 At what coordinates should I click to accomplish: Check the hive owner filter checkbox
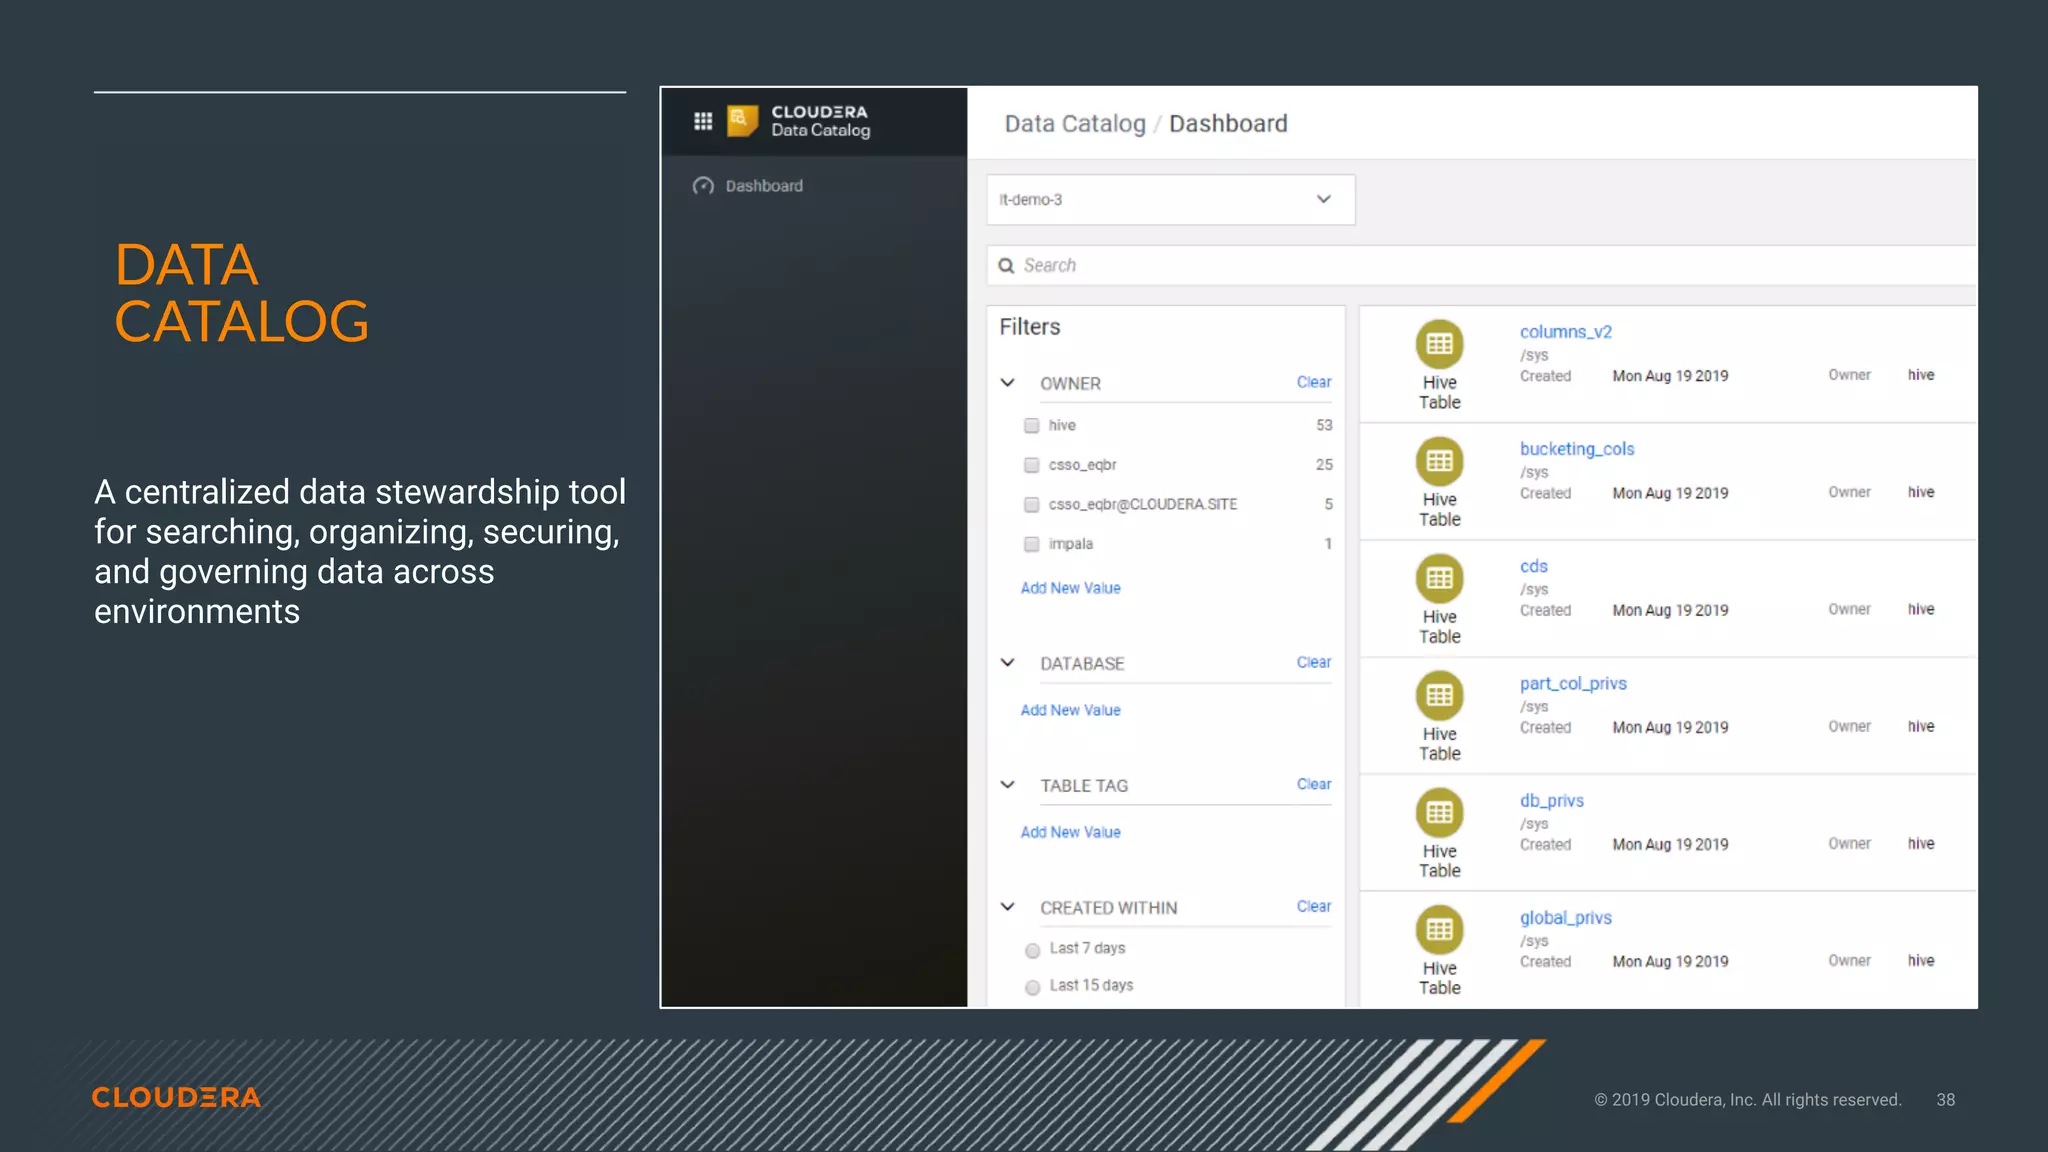(1031, 426)
